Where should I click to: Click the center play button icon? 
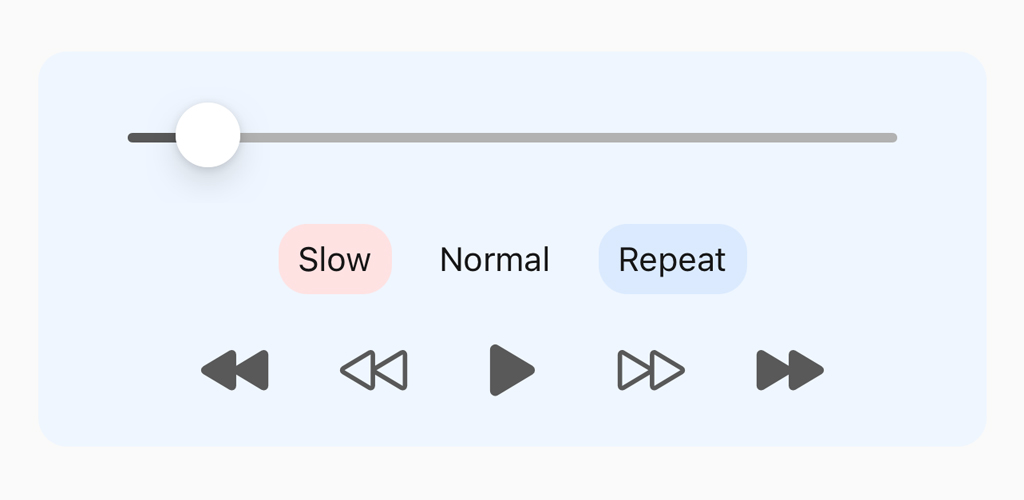click(512, 370)
